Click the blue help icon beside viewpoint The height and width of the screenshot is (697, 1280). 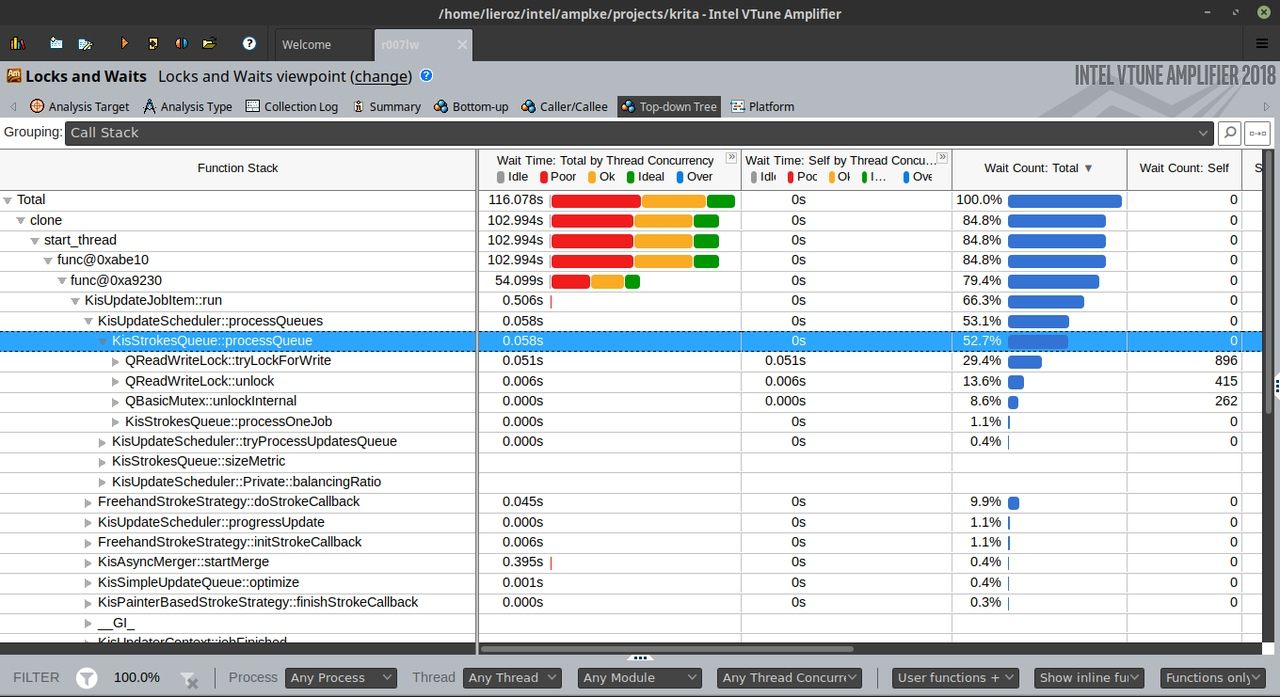pos(426,76)
